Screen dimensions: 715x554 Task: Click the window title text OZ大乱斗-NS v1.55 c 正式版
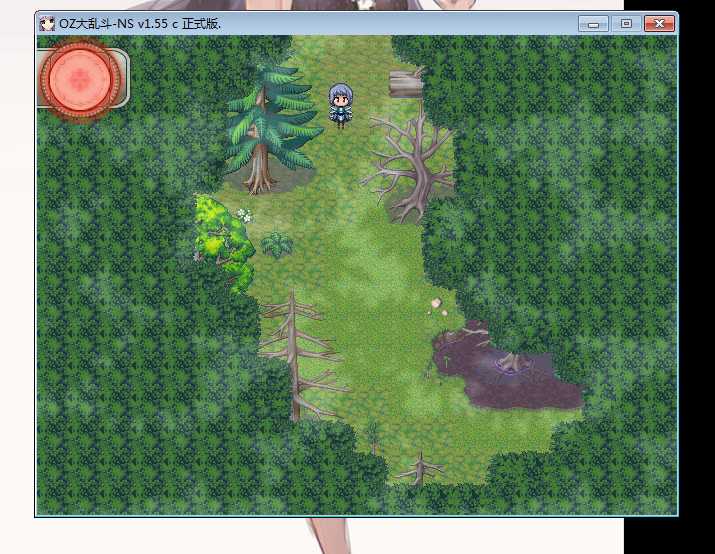tap(140, 24)
